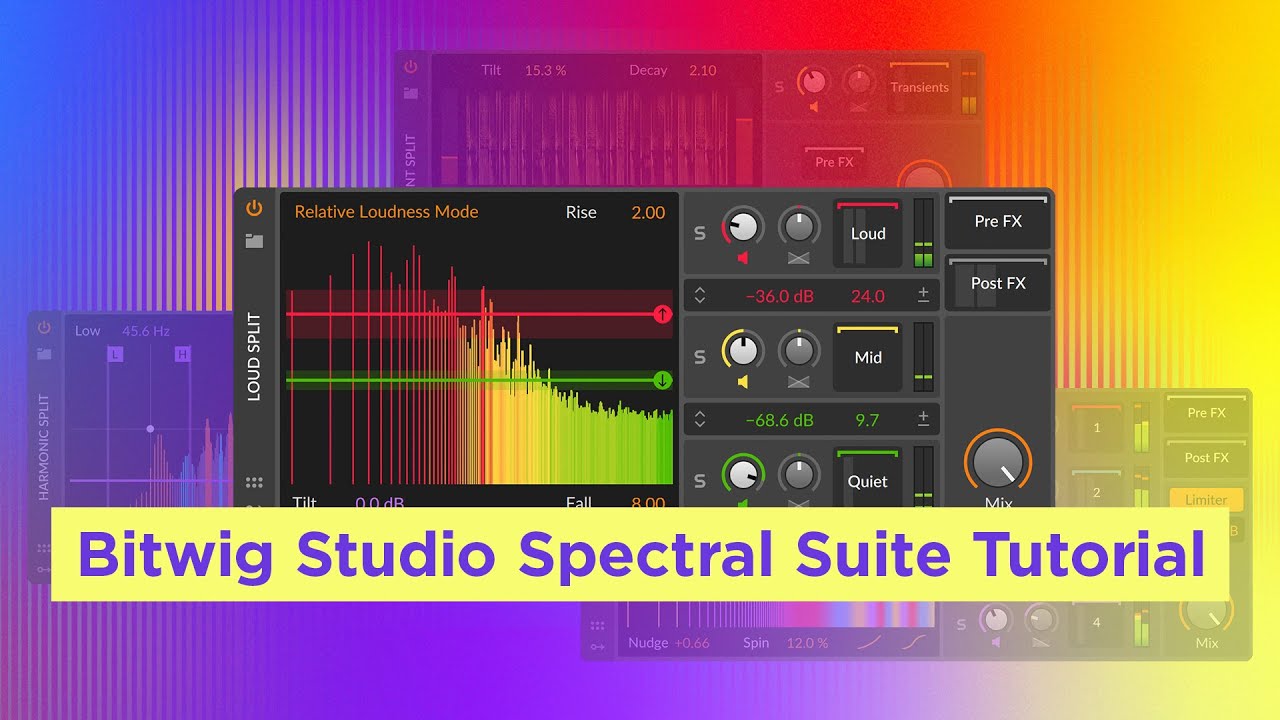Open the Loud chain slot
1280x720 pixels.
coord(868,234)
